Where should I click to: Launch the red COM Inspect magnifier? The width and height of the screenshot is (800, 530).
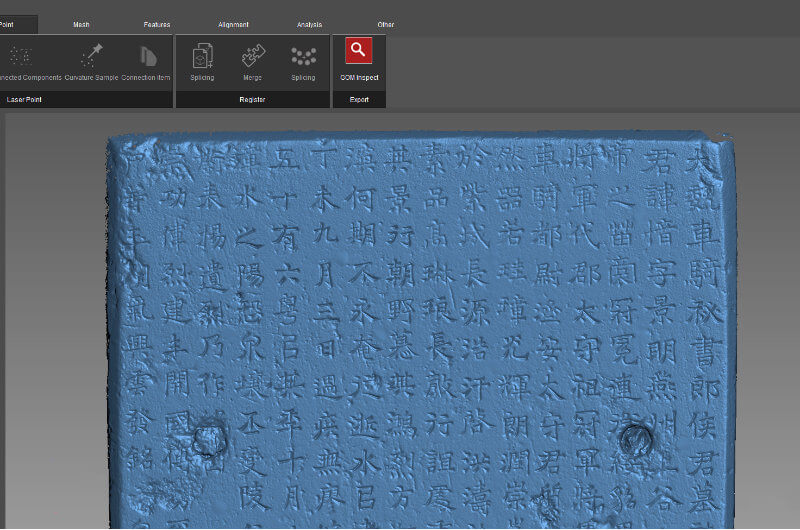[x=359, y=59]
